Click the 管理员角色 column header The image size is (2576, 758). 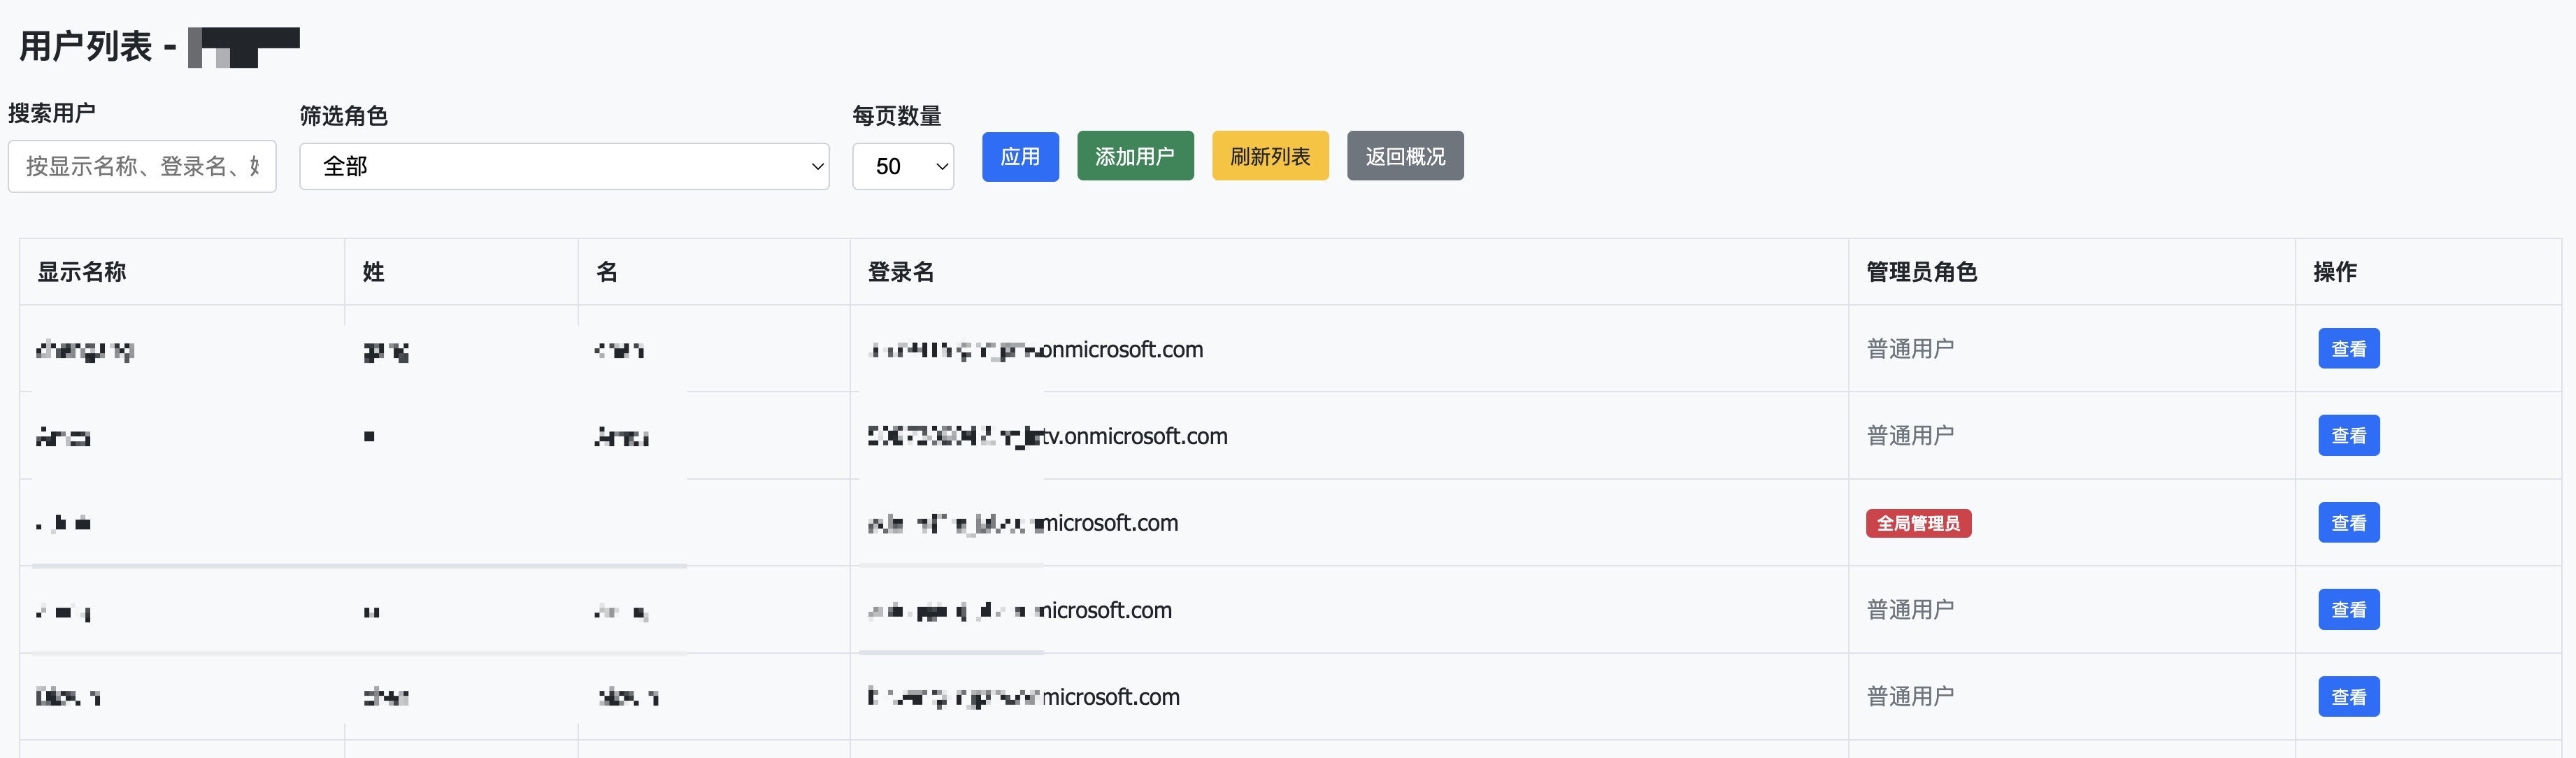[1921, 272]
